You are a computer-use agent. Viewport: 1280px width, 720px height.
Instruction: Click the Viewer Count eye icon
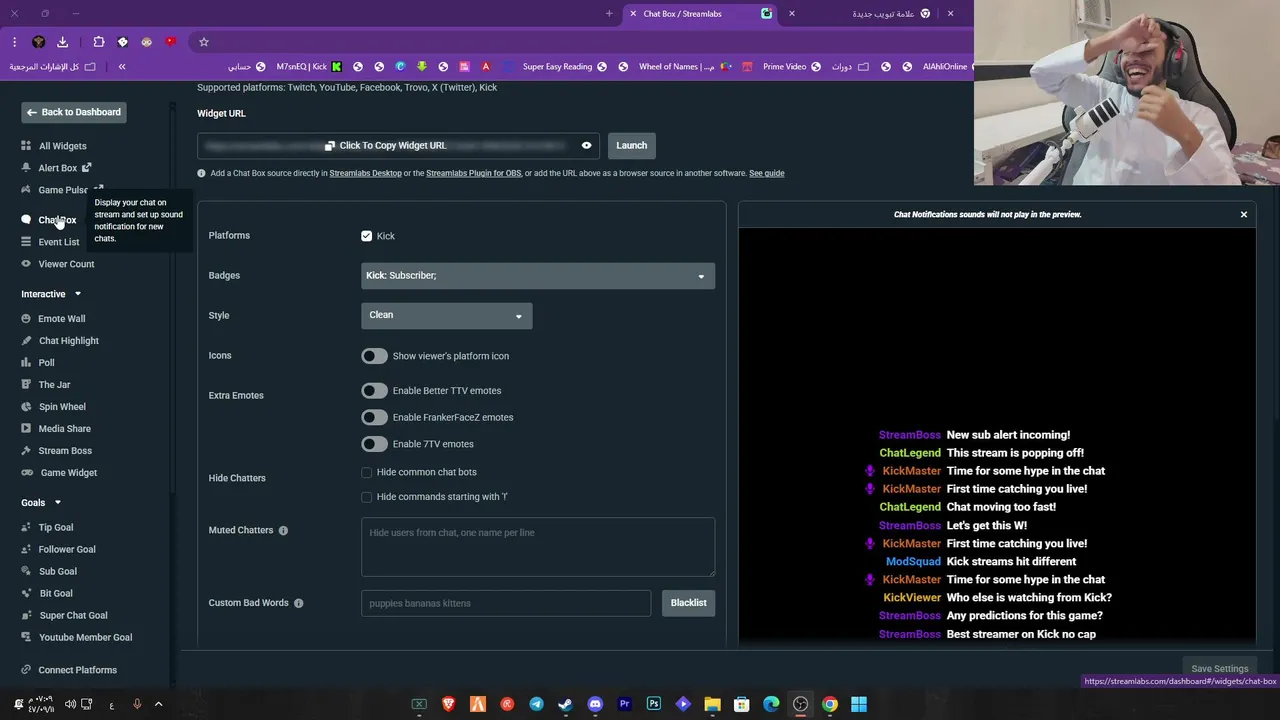point(26,264)
